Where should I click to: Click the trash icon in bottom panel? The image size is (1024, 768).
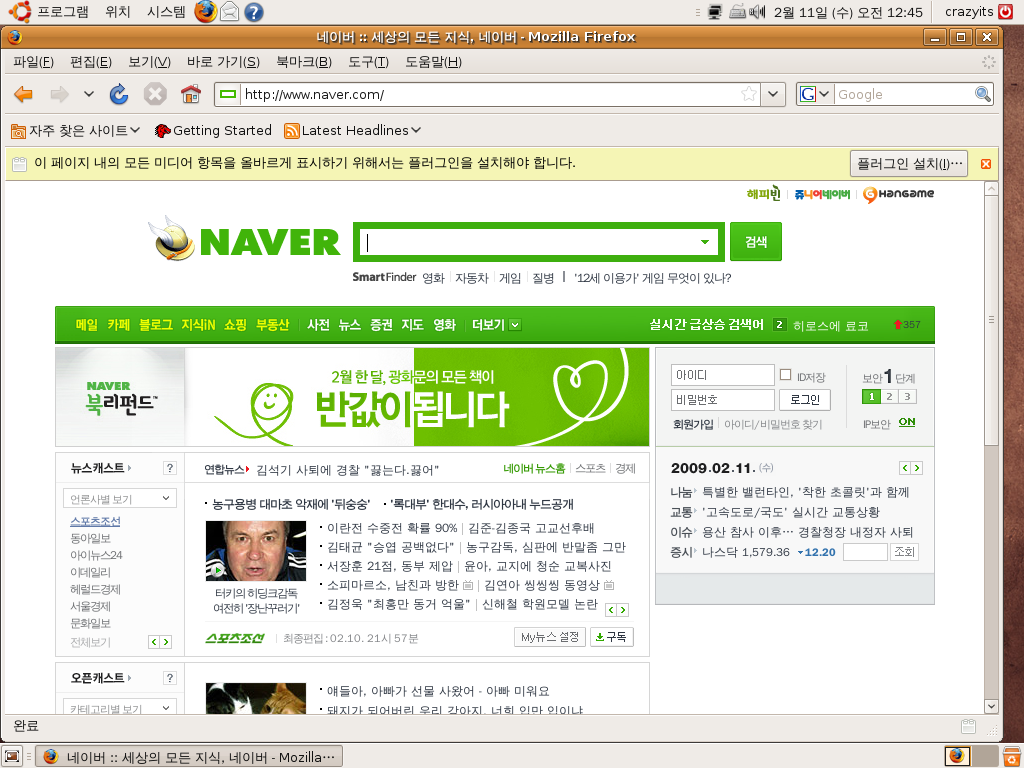(1012, 756)
